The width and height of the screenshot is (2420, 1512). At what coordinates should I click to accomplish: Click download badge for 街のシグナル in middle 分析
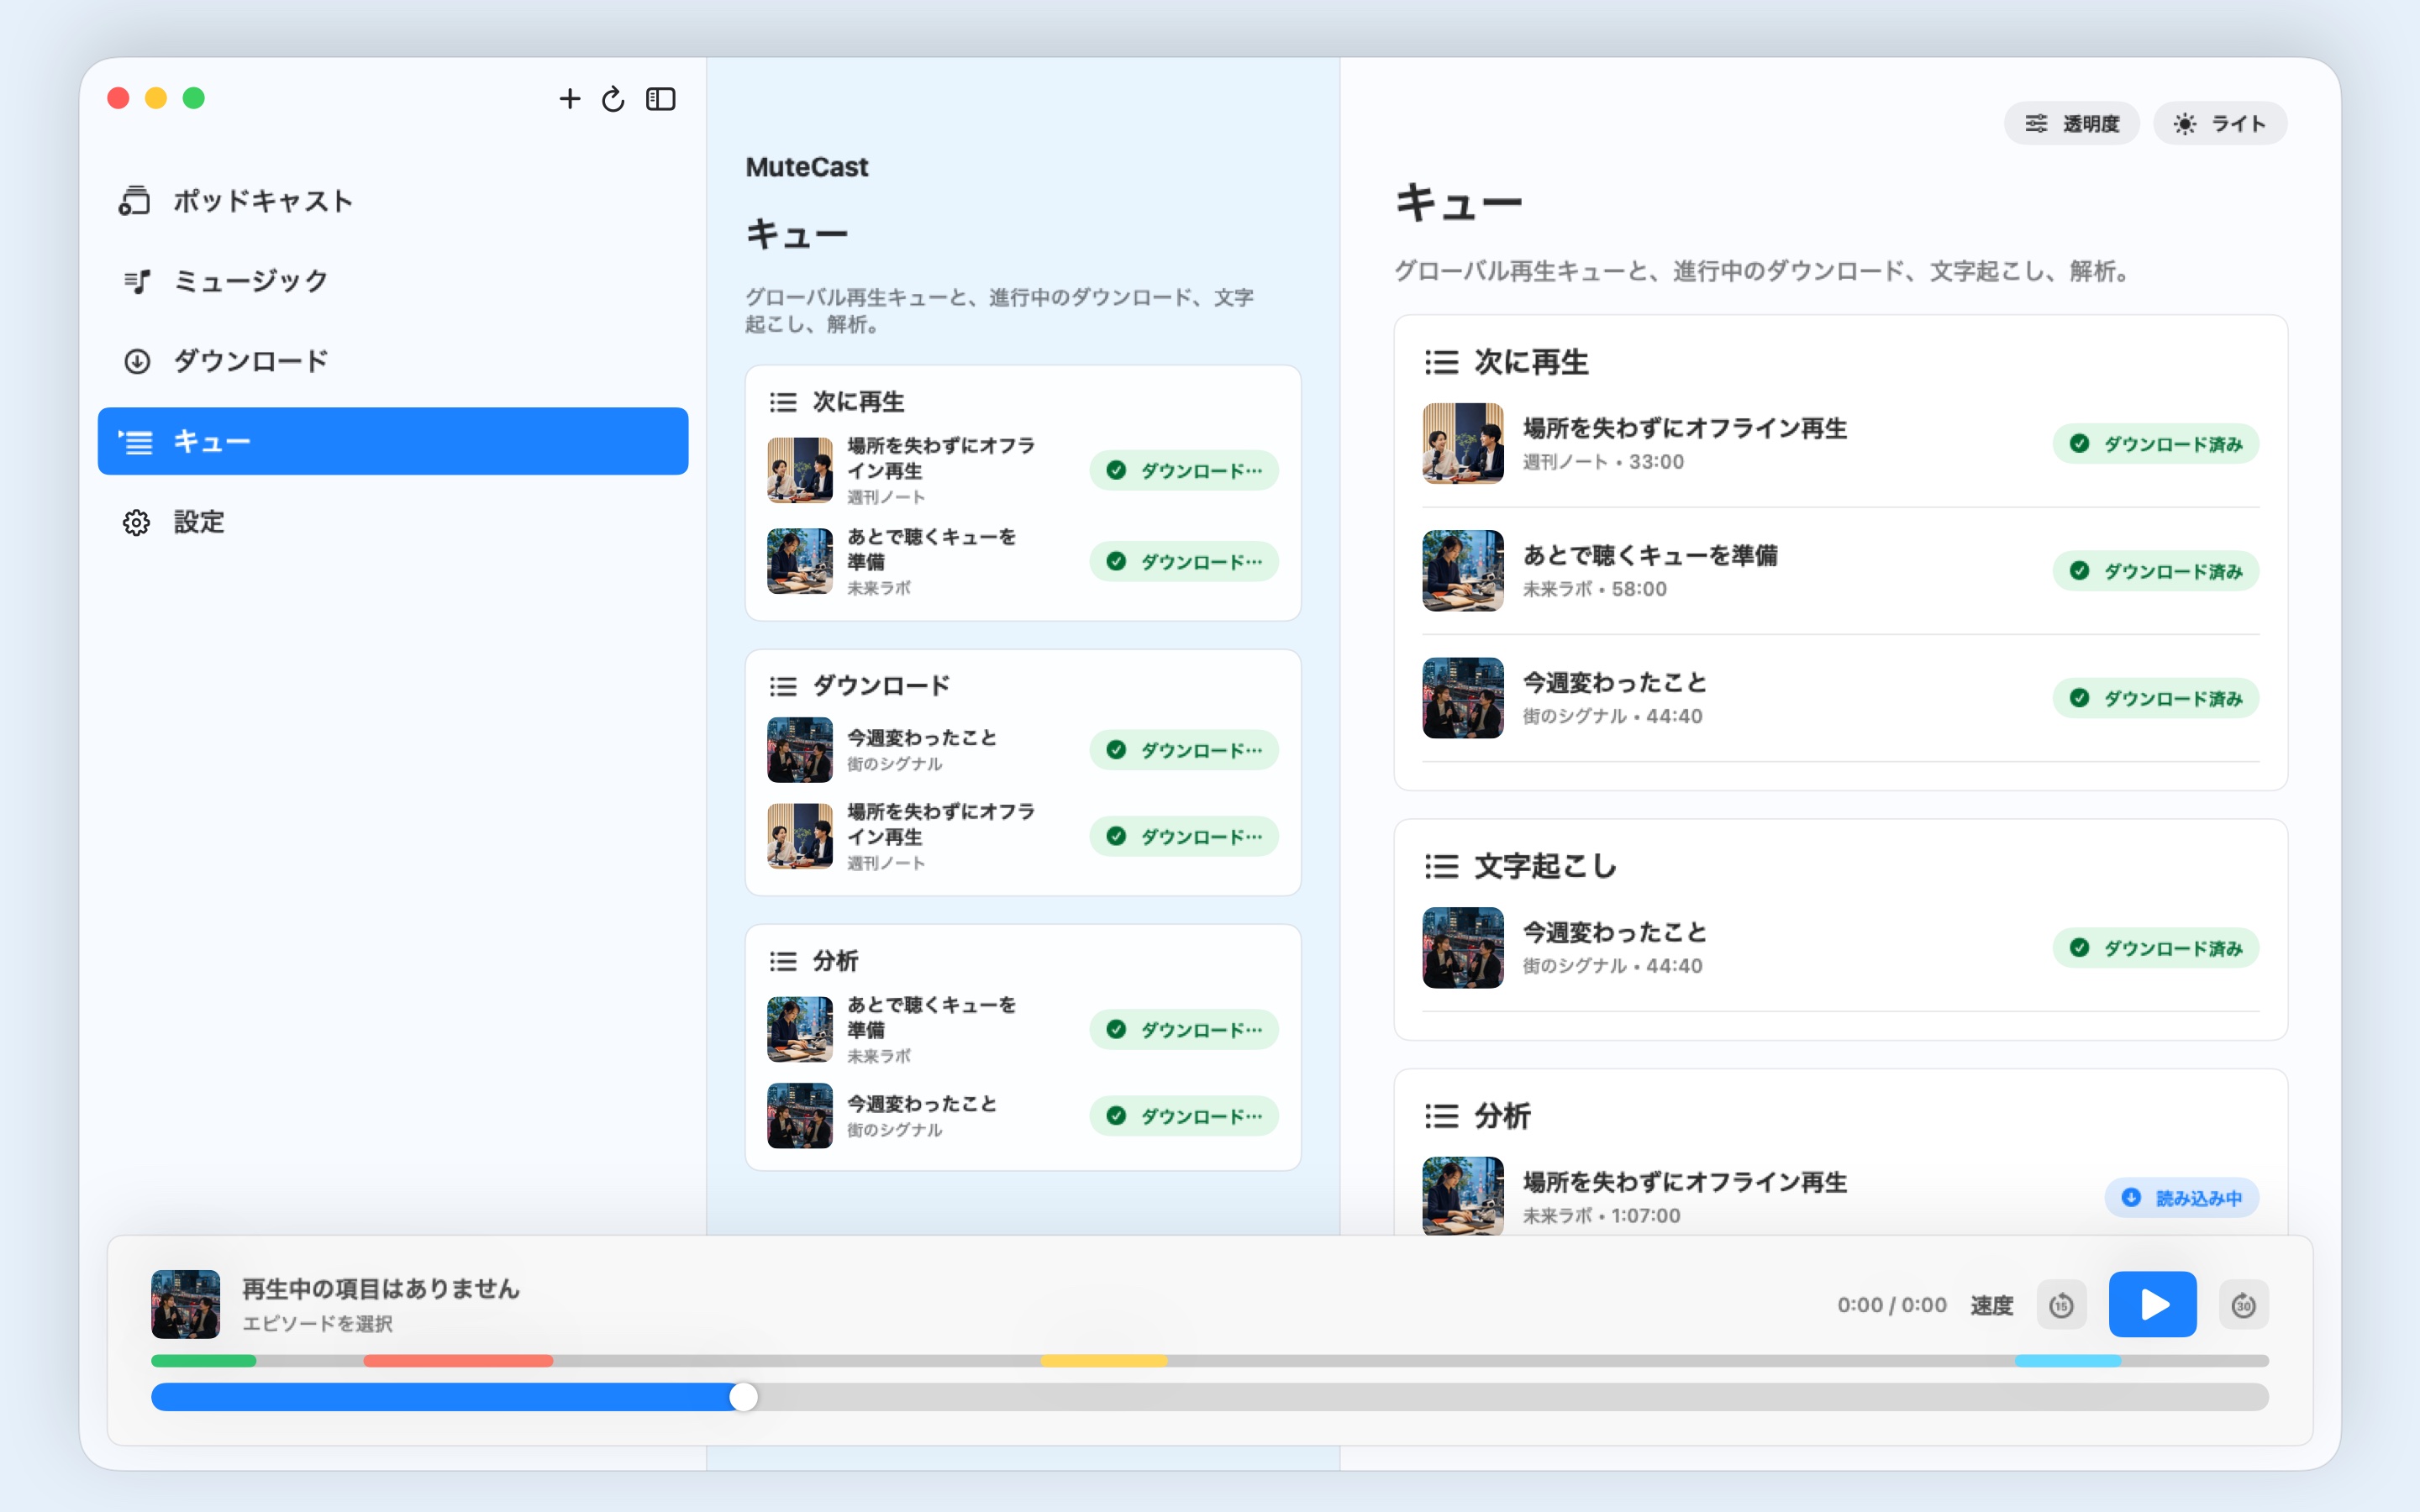tap(1183, 1116)
